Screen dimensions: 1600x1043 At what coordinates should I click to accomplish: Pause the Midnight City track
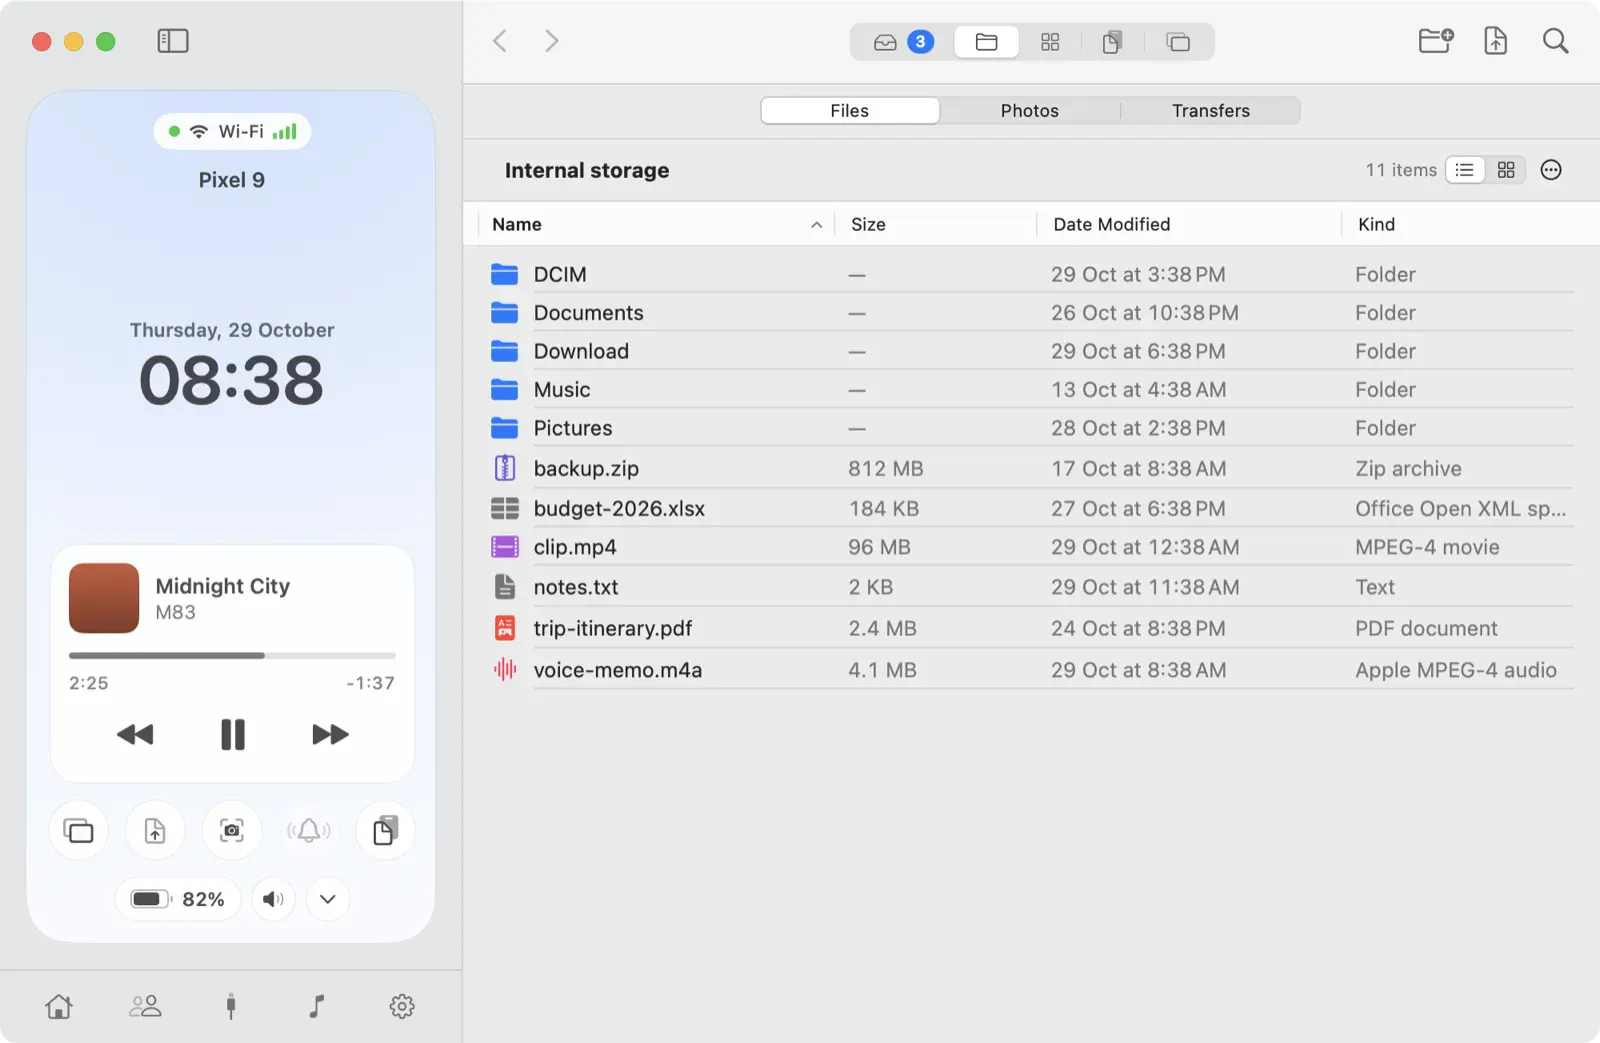233,735
